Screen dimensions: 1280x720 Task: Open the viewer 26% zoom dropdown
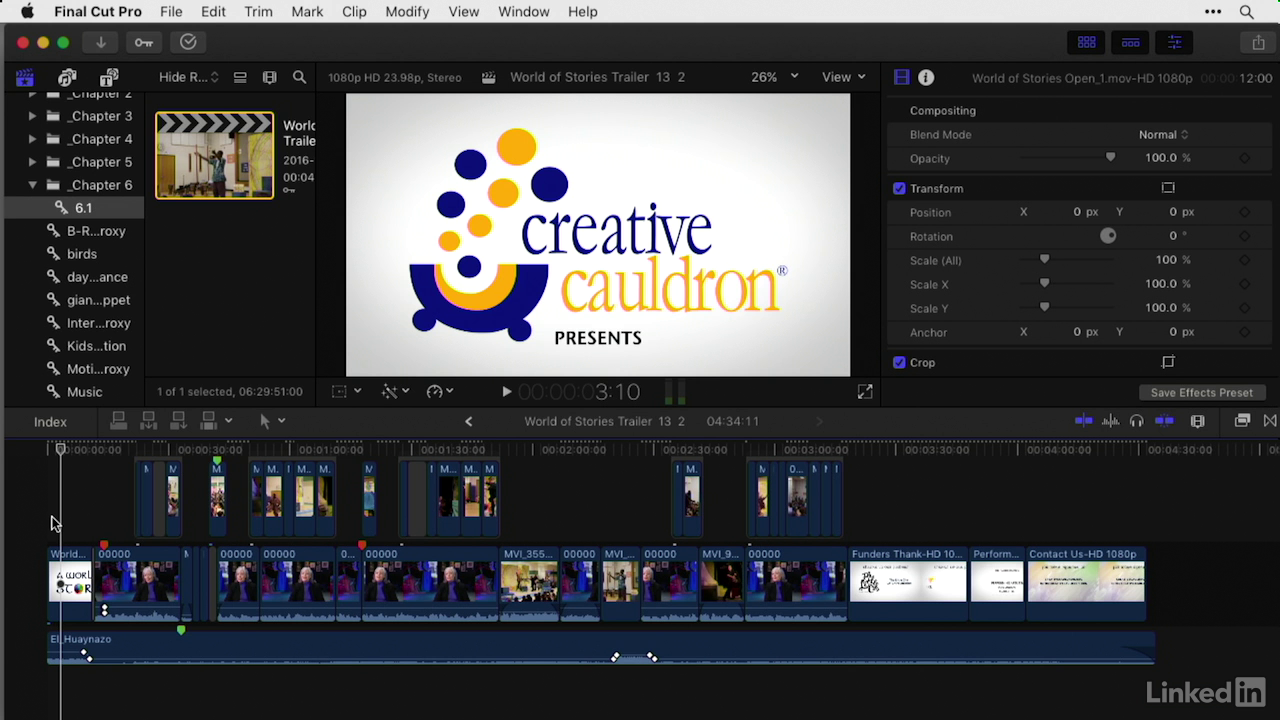775,77
